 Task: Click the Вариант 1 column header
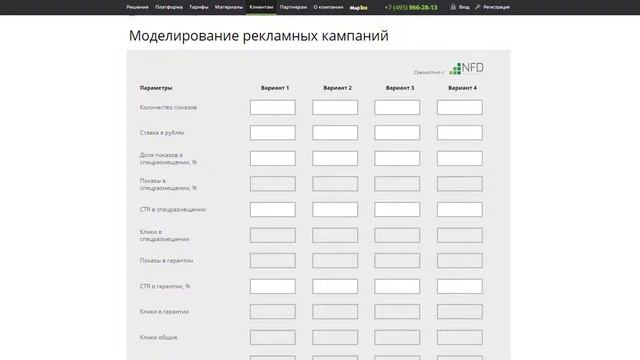(275, 88)
